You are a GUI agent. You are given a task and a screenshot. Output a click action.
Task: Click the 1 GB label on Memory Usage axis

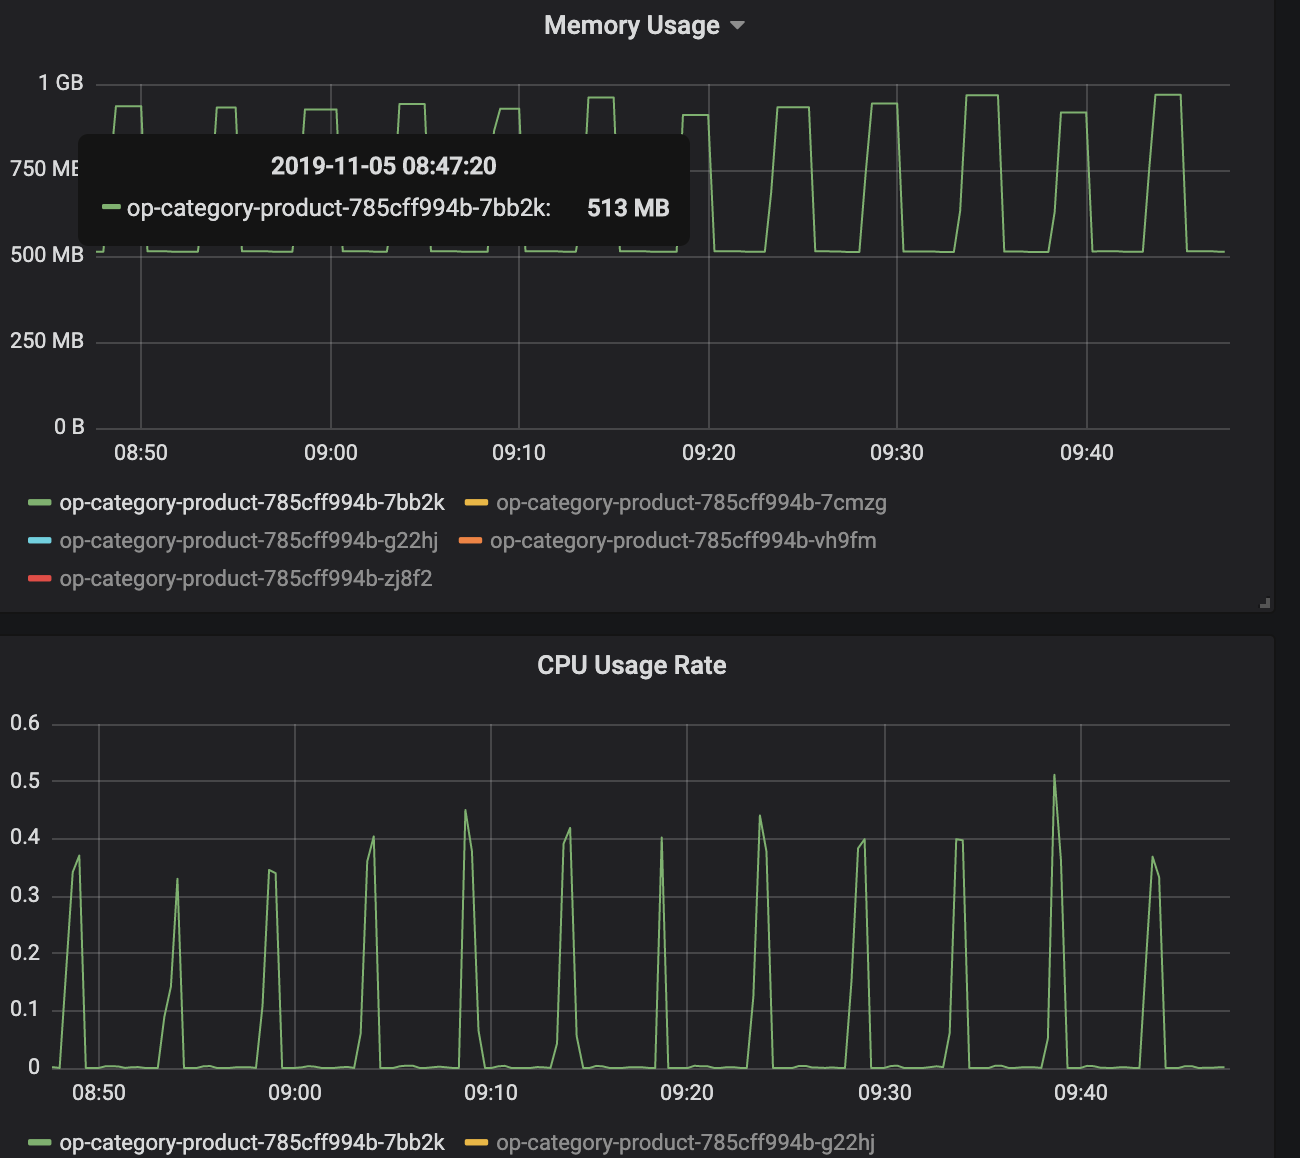(x=61, y=83)
